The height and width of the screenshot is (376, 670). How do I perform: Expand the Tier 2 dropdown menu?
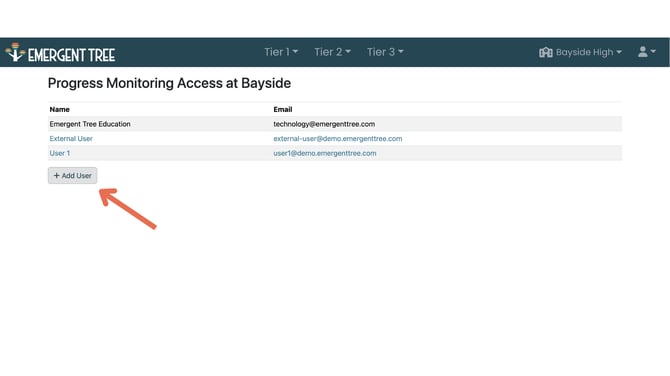click(332, 52)
